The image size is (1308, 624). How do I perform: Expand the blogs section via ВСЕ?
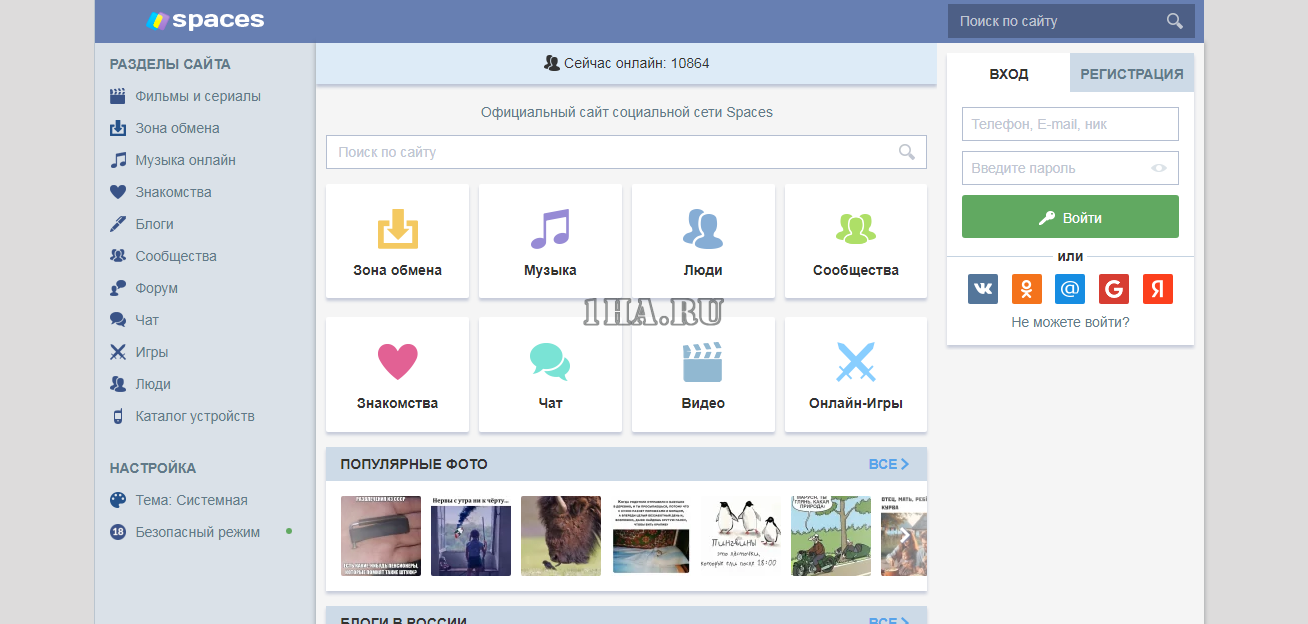[x=888, y=620]
